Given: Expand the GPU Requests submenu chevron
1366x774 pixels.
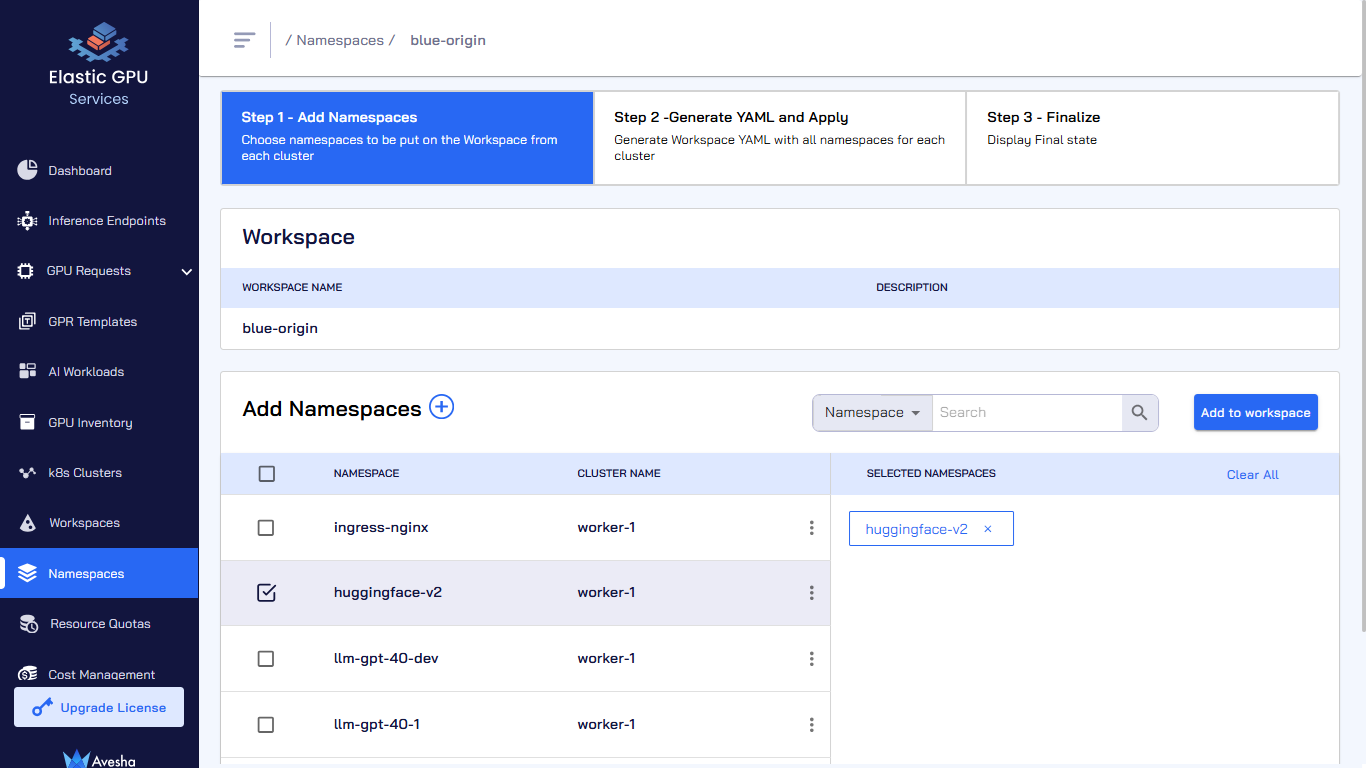Looking at the screenshot, I should point(186,272).
